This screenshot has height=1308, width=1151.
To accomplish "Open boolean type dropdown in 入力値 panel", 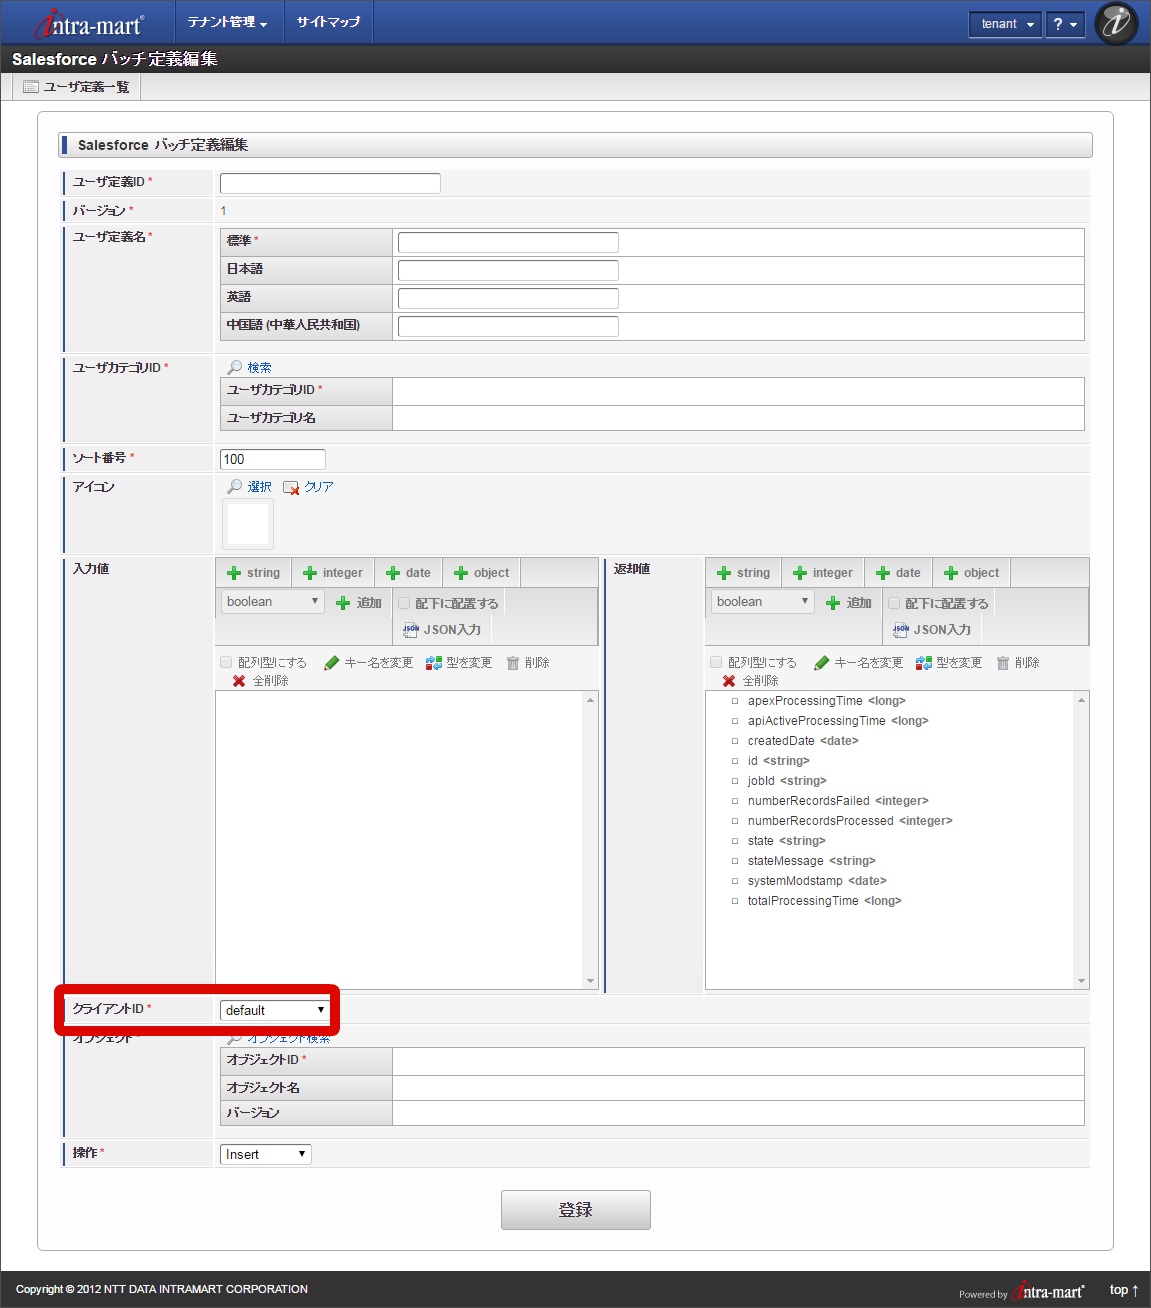I will coord(272,602).
